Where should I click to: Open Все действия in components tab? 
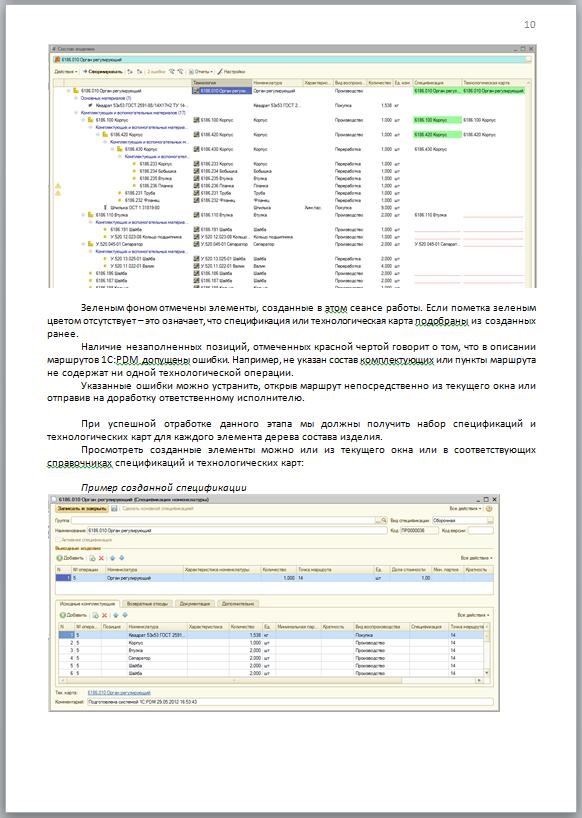473,615
